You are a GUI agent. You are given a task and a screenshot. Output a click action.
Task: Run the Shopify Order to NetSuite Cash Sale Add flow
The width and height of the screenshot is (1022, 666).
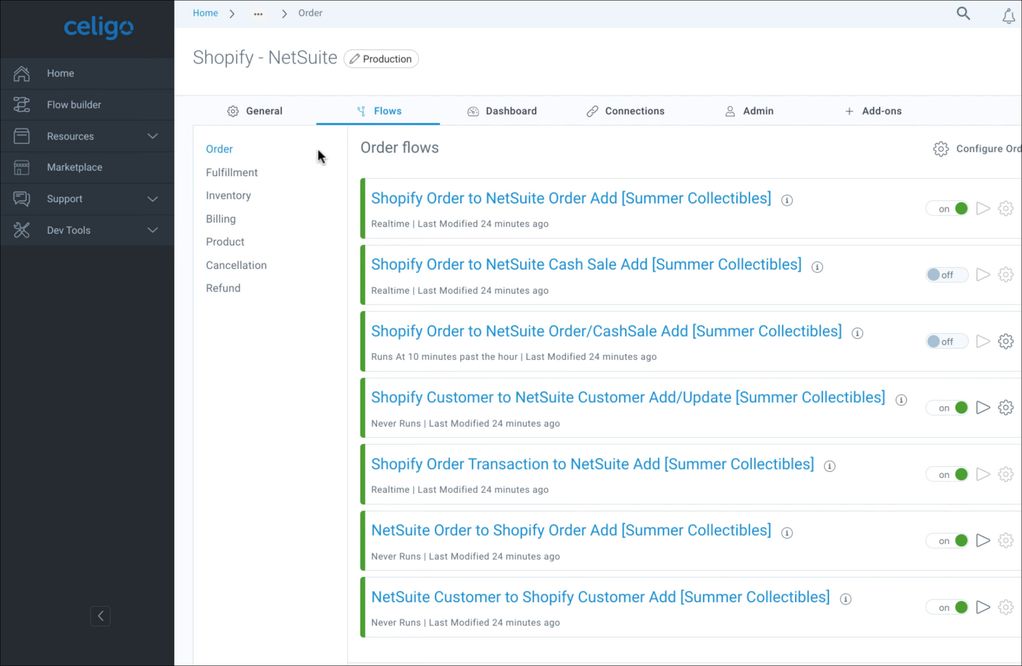pyautogui.click(x=983, y=275)
